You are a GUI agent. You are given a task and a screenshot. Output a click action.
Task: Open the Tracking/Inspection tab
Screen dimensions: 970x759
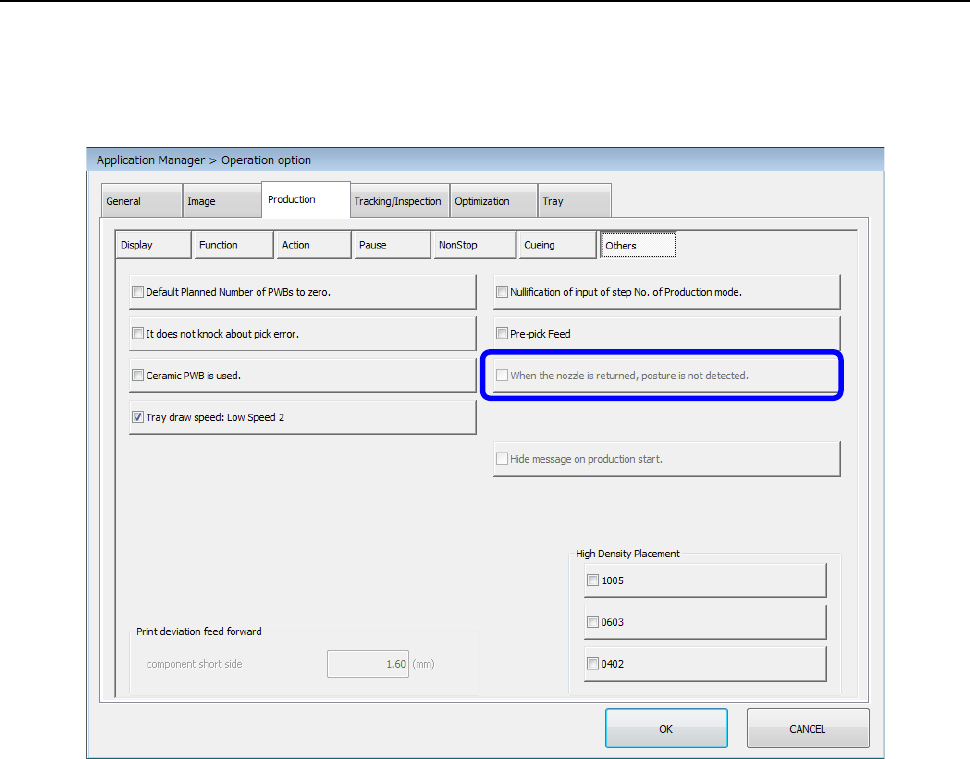point(400,200)
